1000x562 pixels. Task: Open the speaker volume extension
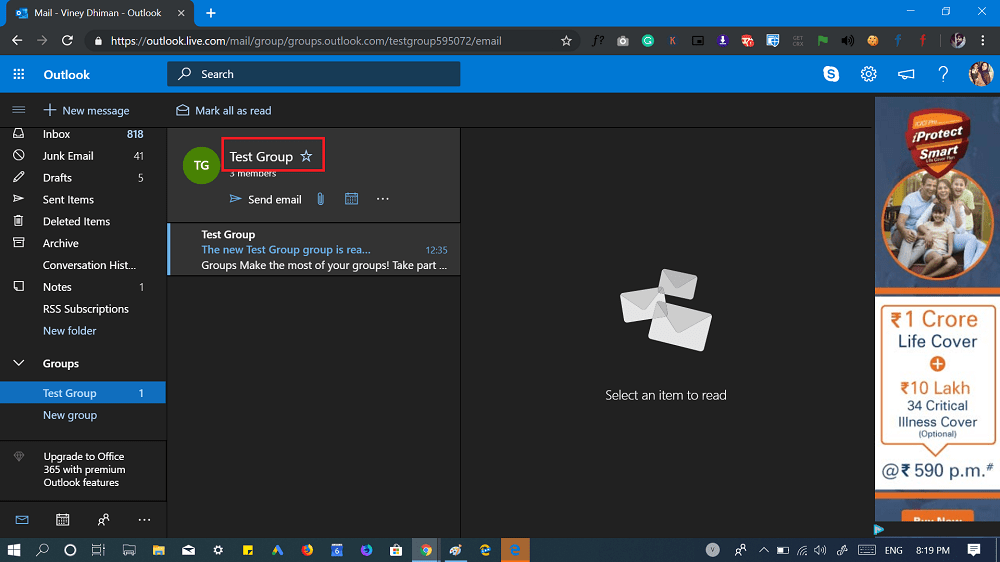pos(848,41)
